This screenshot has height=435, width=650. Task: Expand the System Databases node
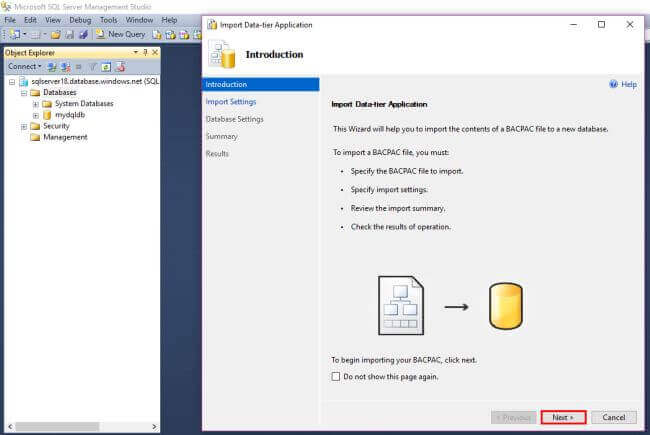point(36,104)
